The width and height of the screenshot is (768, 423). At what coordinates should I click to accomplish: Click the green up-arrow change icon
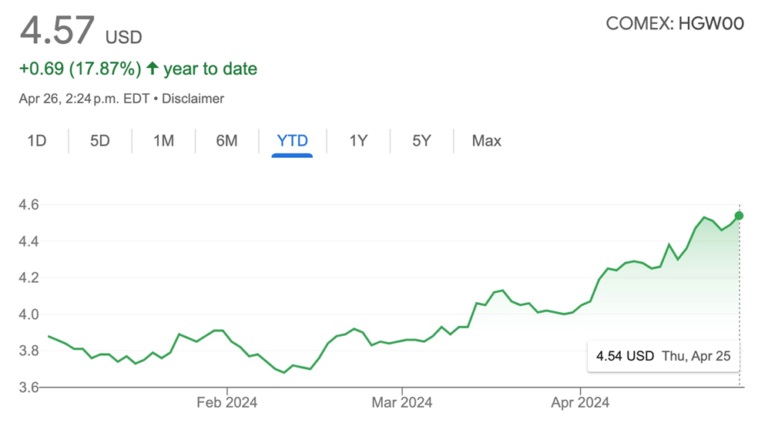pyautogui.click(x=152, y=69)
